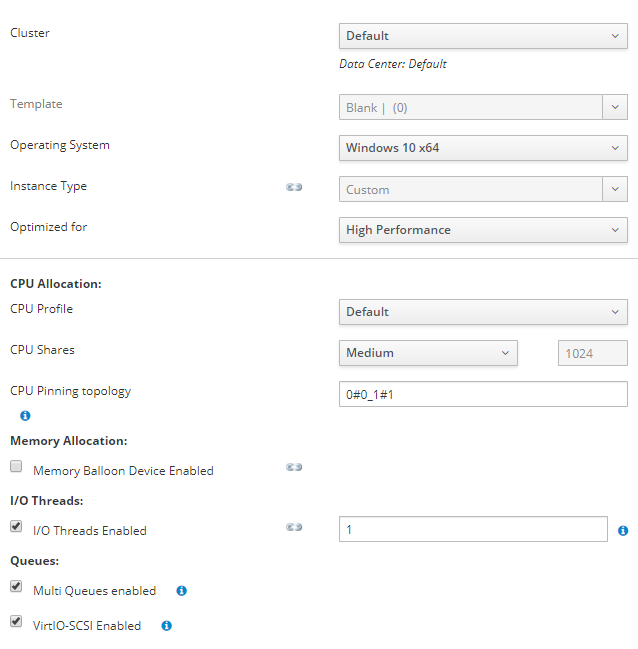
Task: Click link icon next to Memory Balloon Device
Action: [294, 467]
